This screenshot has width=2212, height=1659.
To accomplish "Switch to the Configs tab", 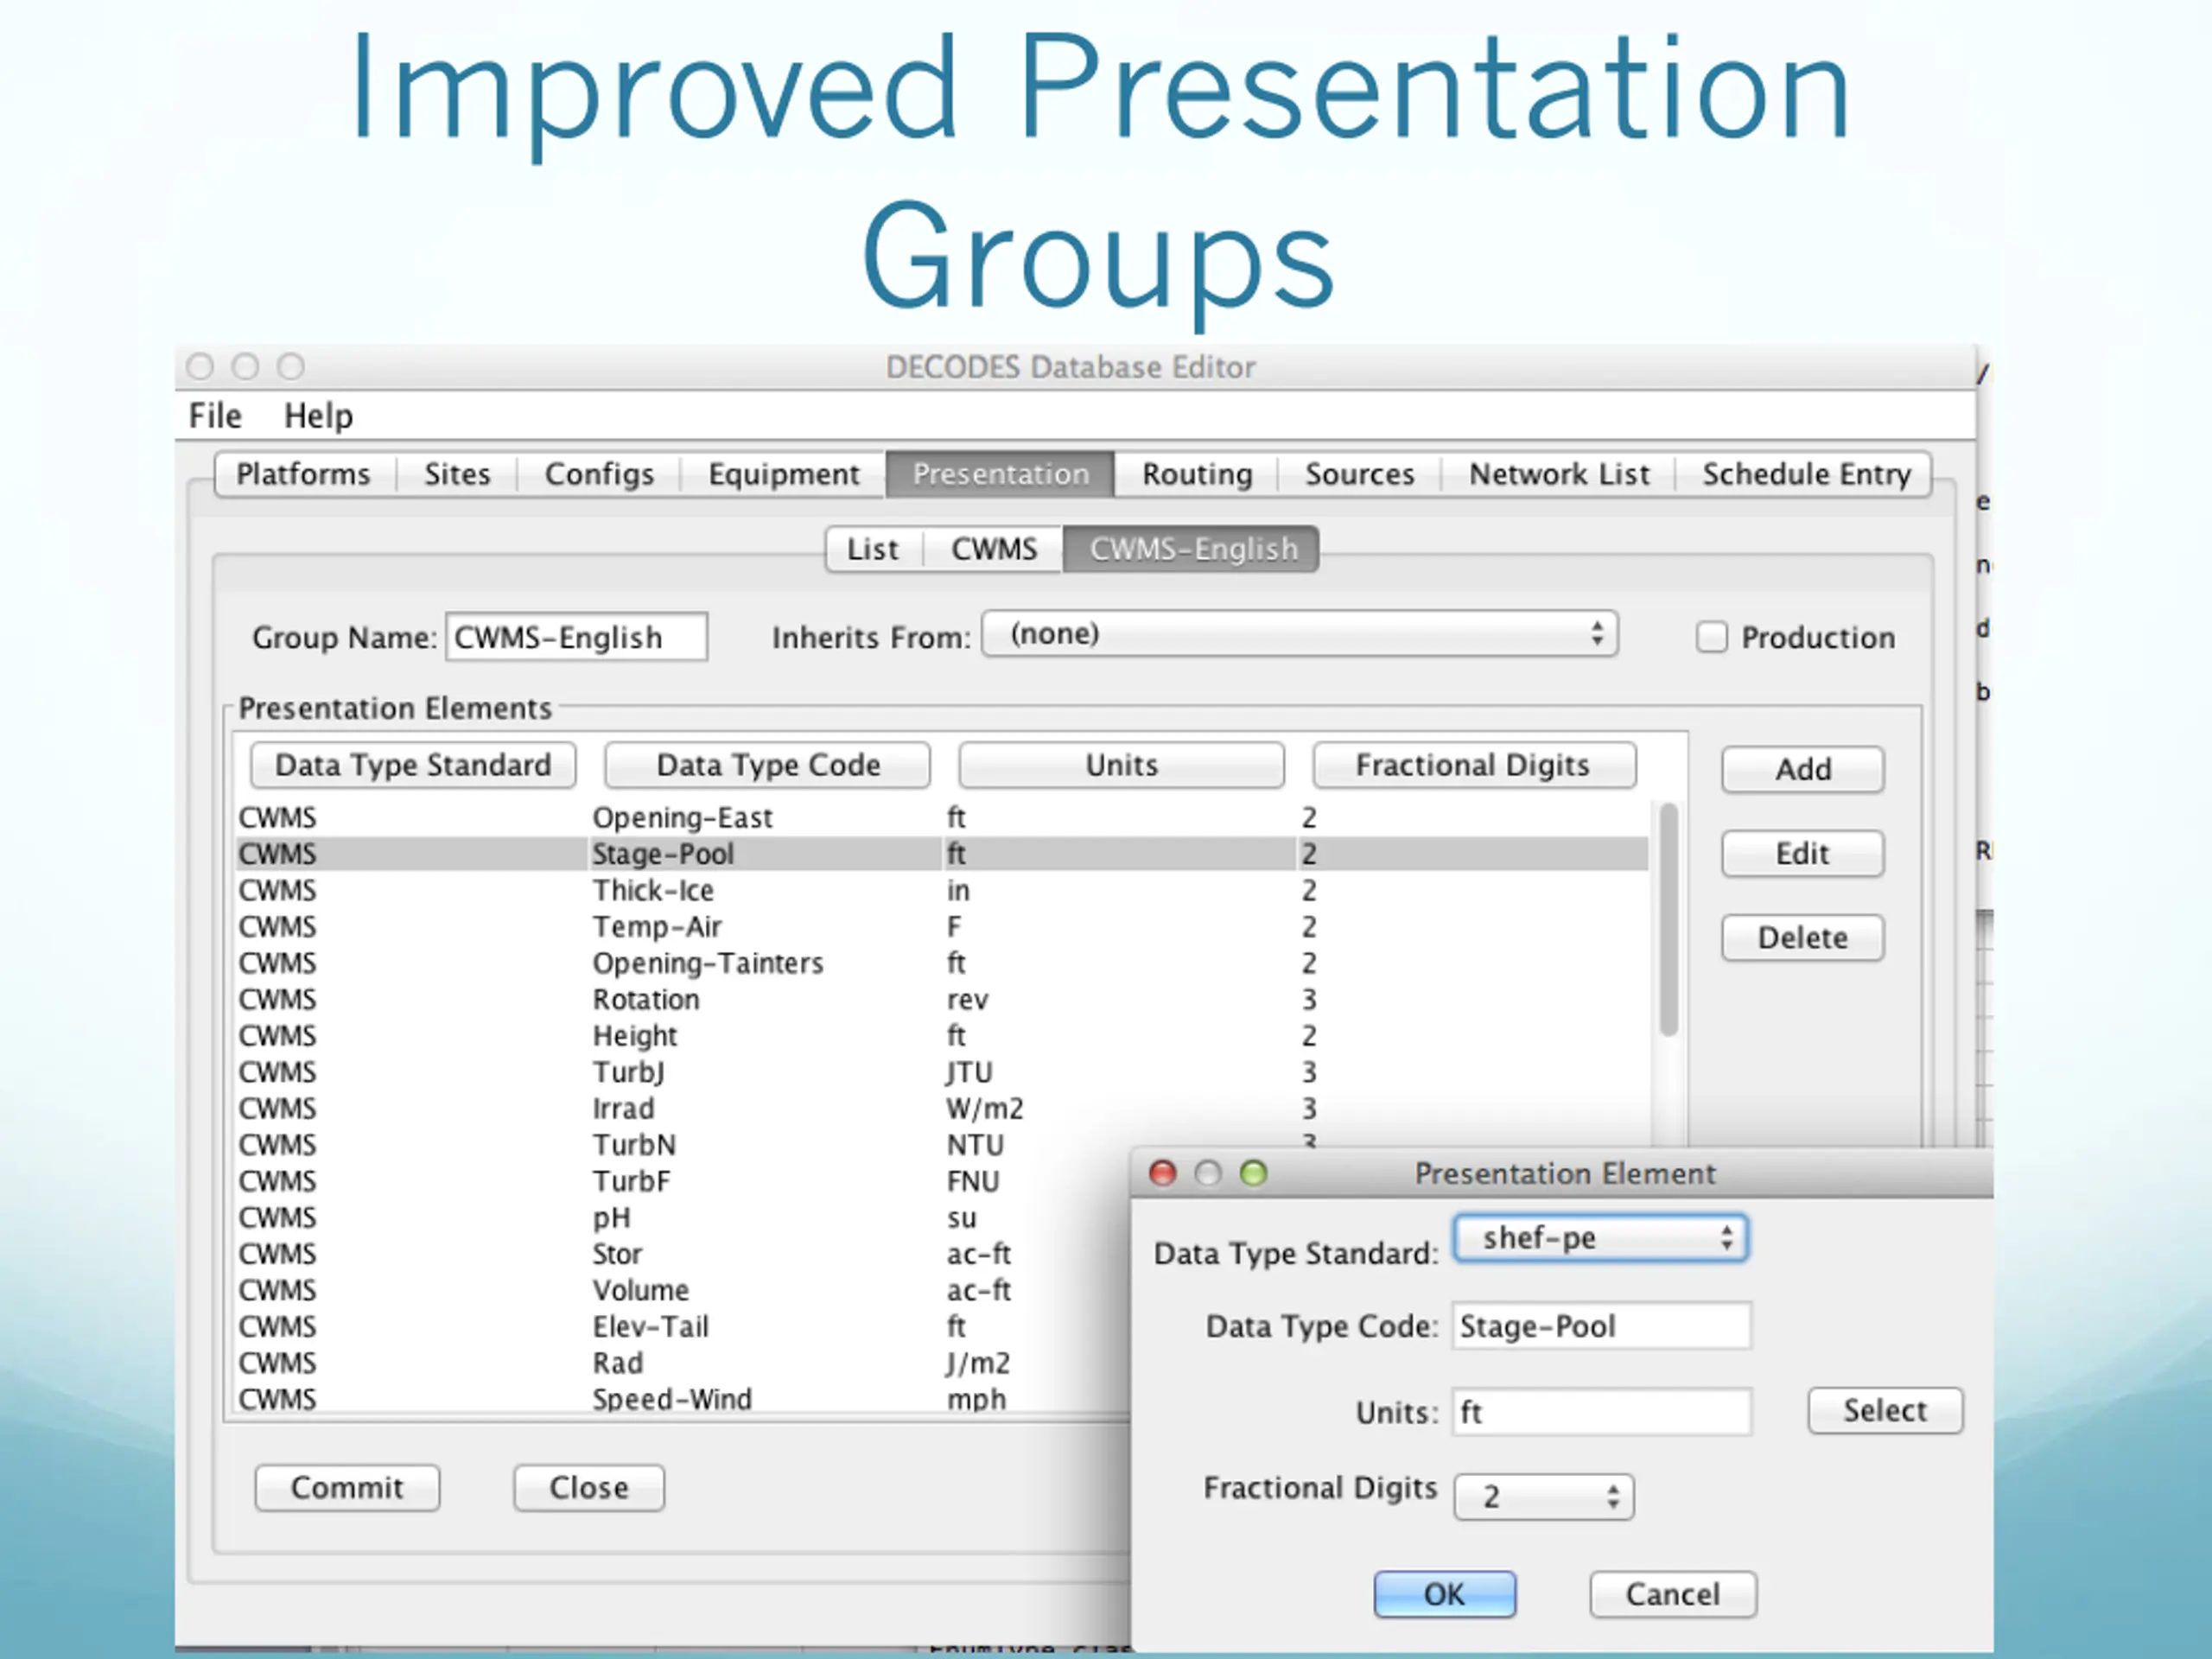I will click(x=599, y=474).
